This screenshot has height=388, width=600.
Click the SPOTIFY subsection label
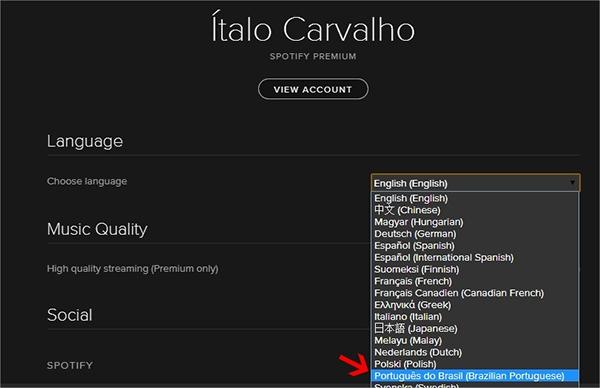pyautogui.click(x=70, y=365)
